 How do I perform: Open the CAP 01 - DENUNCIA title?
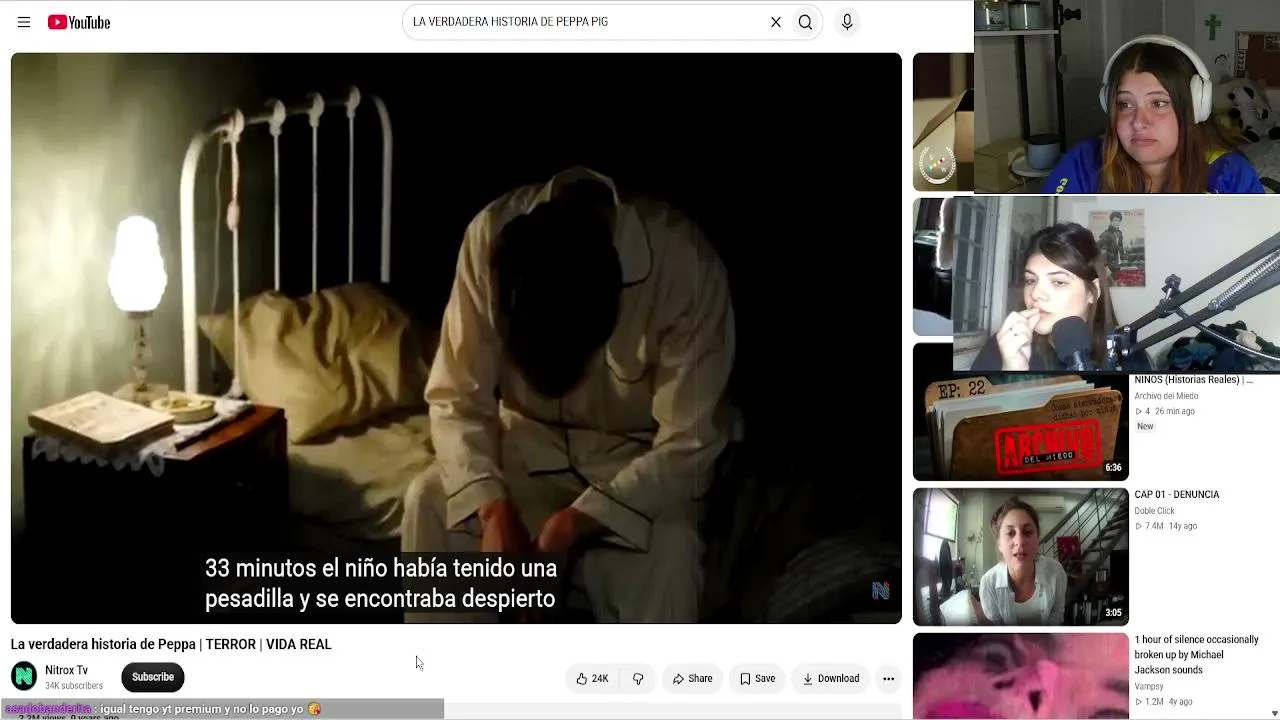pos(1176,494)
